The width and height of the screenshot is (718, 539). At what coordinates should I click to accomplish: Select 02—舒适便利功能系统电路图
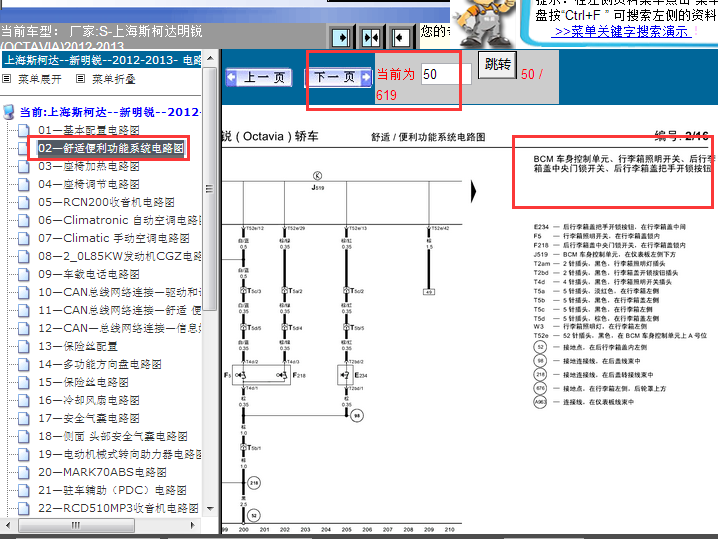tap(111, 148)
